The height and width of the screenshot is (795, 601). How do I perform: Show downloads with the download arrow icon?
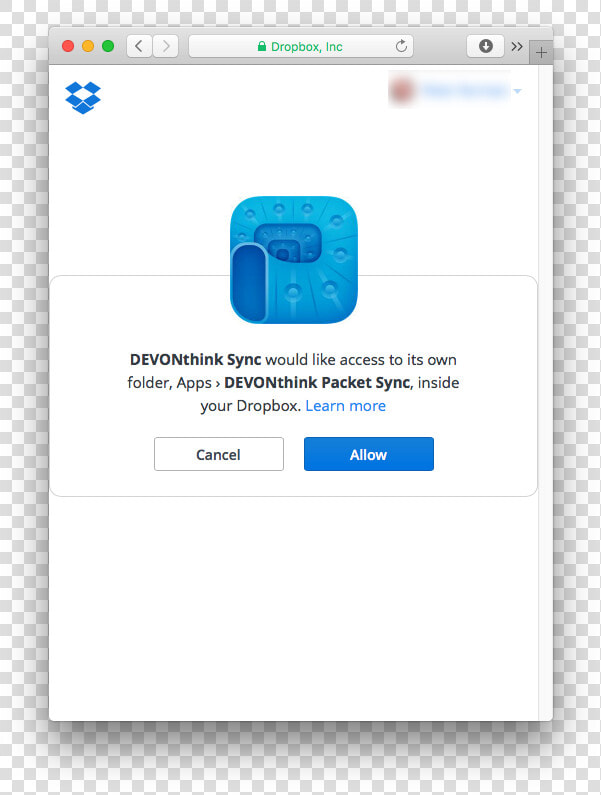pyautogui.click(x=485, y=46)
